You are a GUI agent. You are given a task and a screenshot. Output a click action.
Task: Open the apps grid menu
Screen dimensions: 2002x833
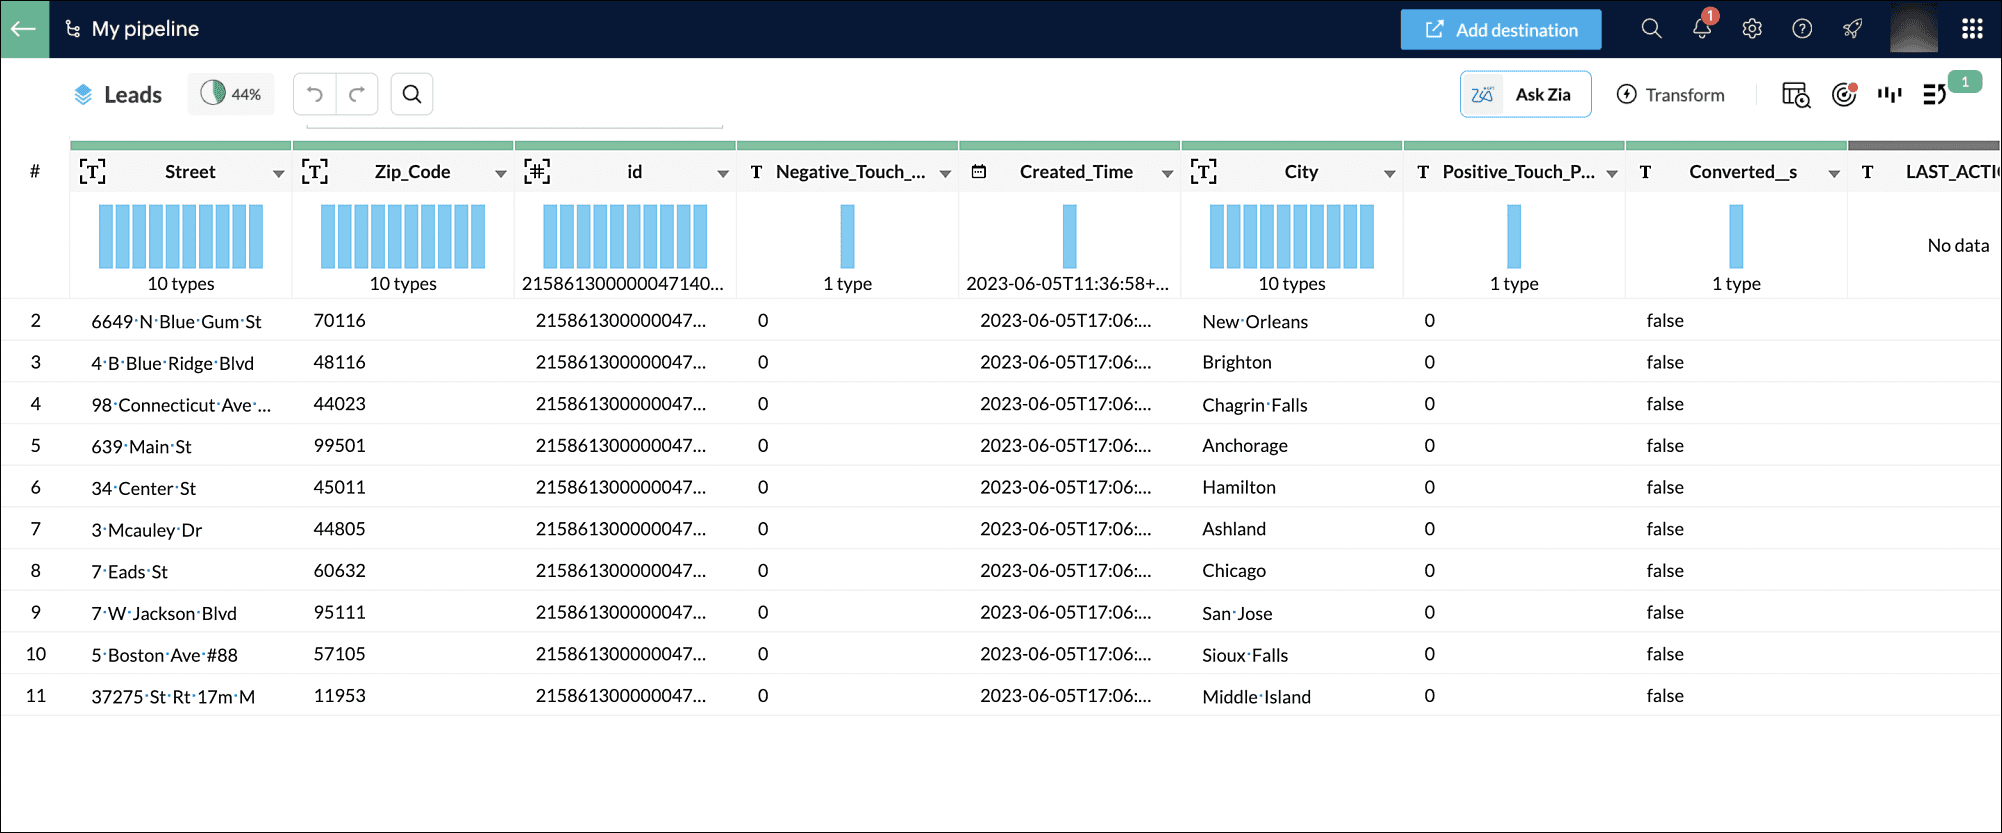click(1972, 29)
